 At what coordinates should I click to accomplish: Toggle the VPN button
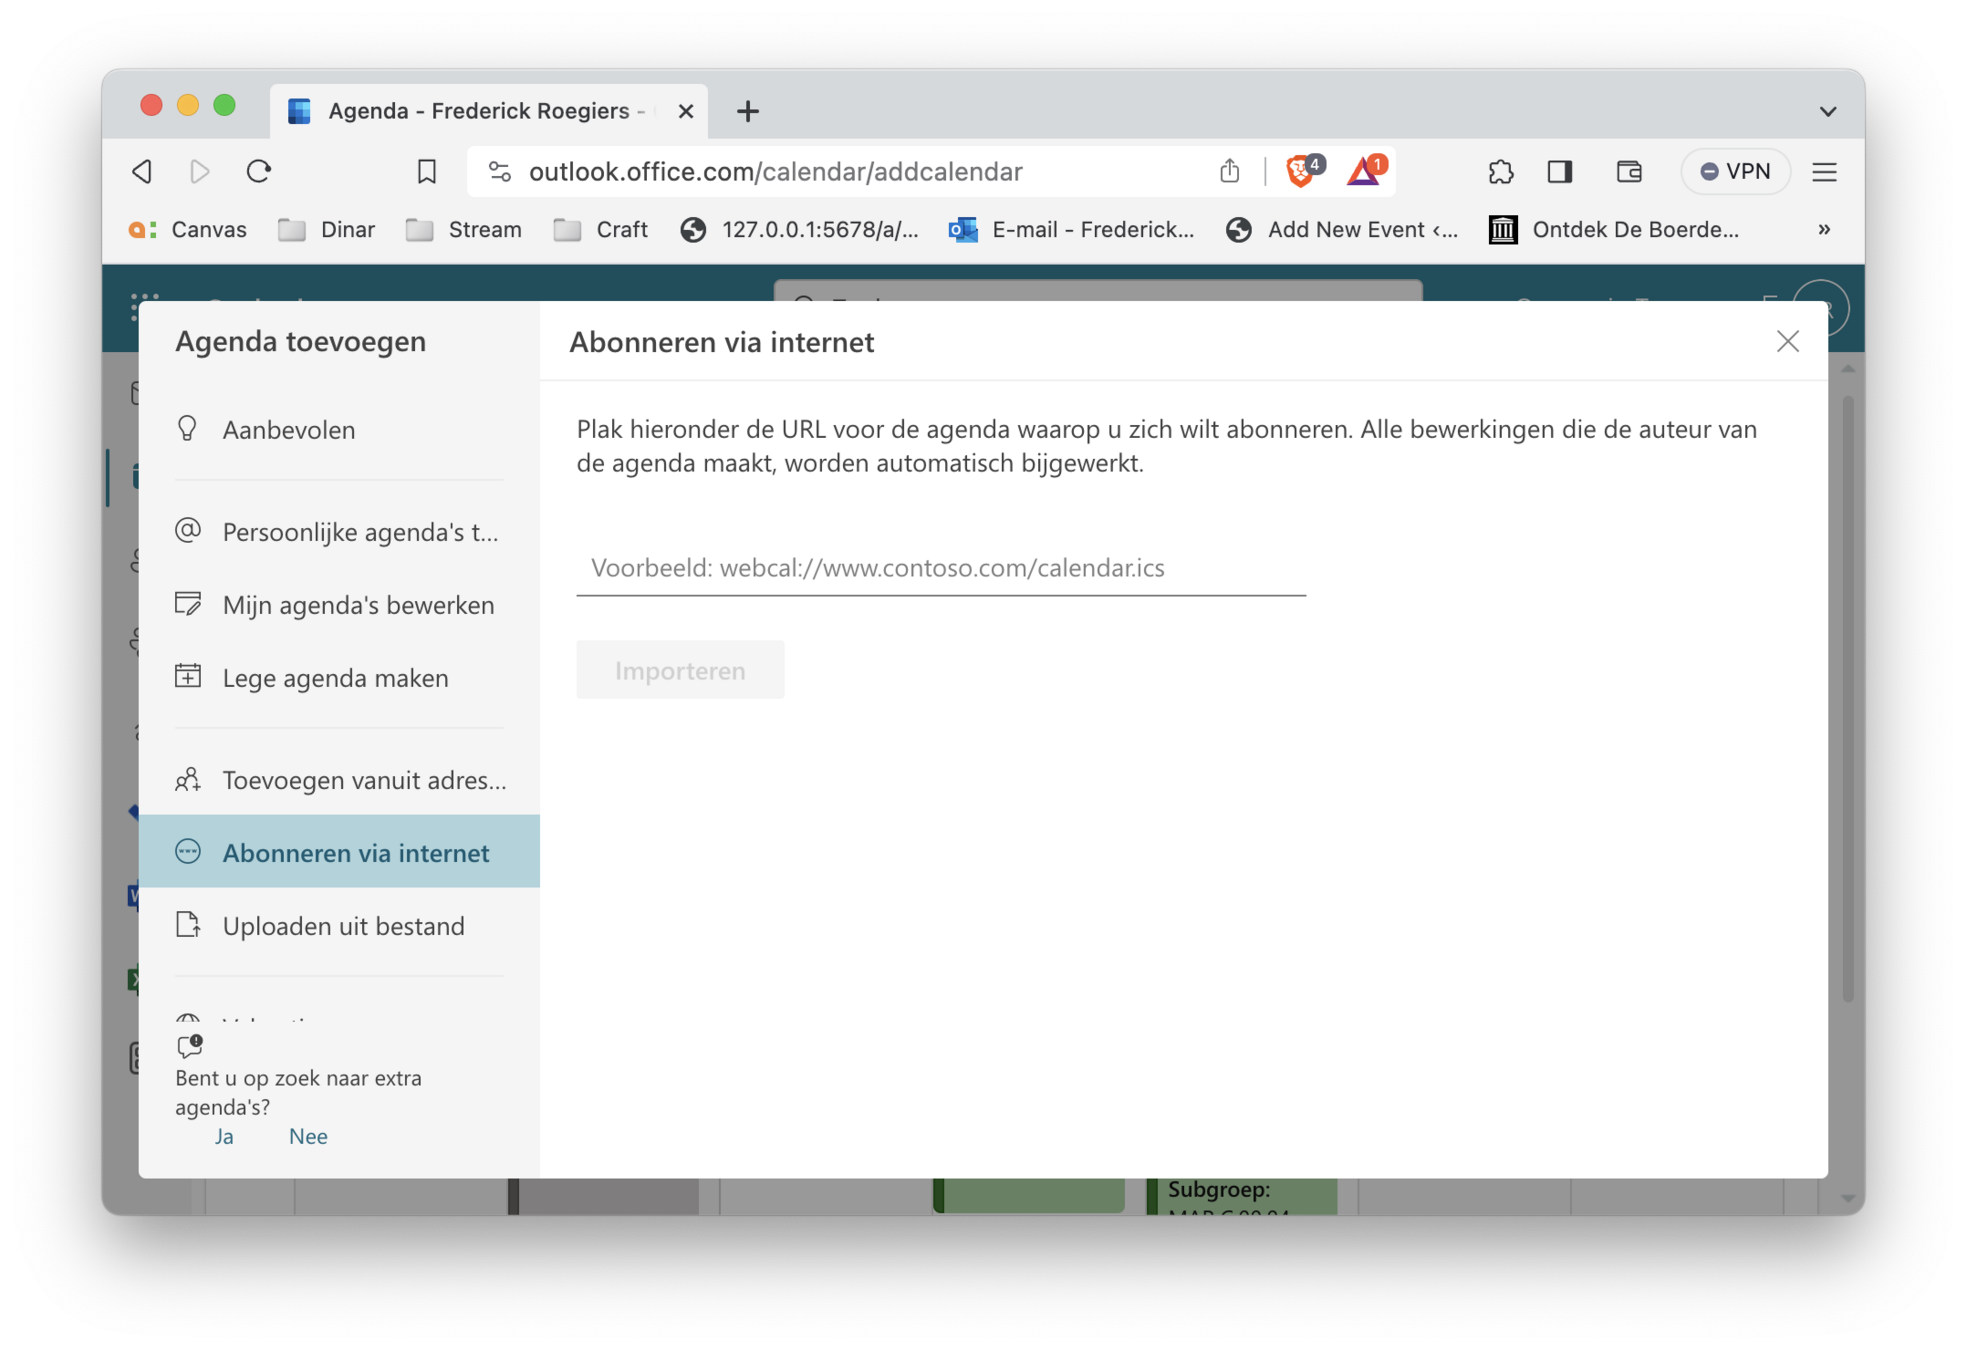tap(1736, 172)
